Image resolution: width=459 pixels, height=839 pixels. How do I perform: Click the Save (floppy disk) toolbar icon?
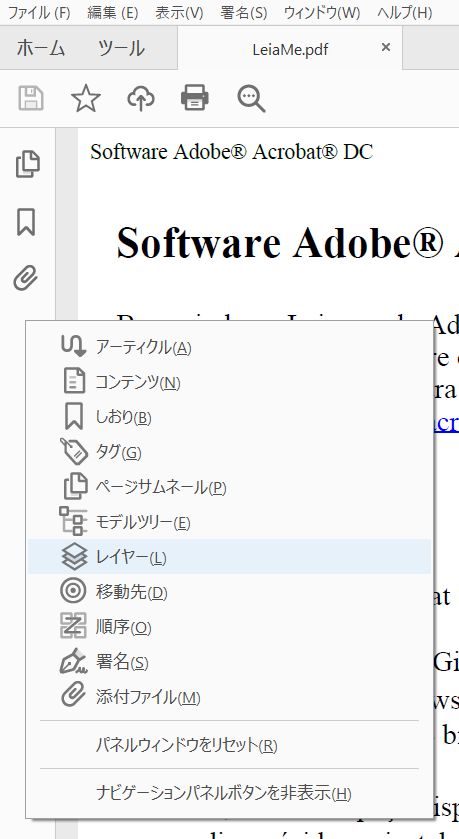coord(30,99)
